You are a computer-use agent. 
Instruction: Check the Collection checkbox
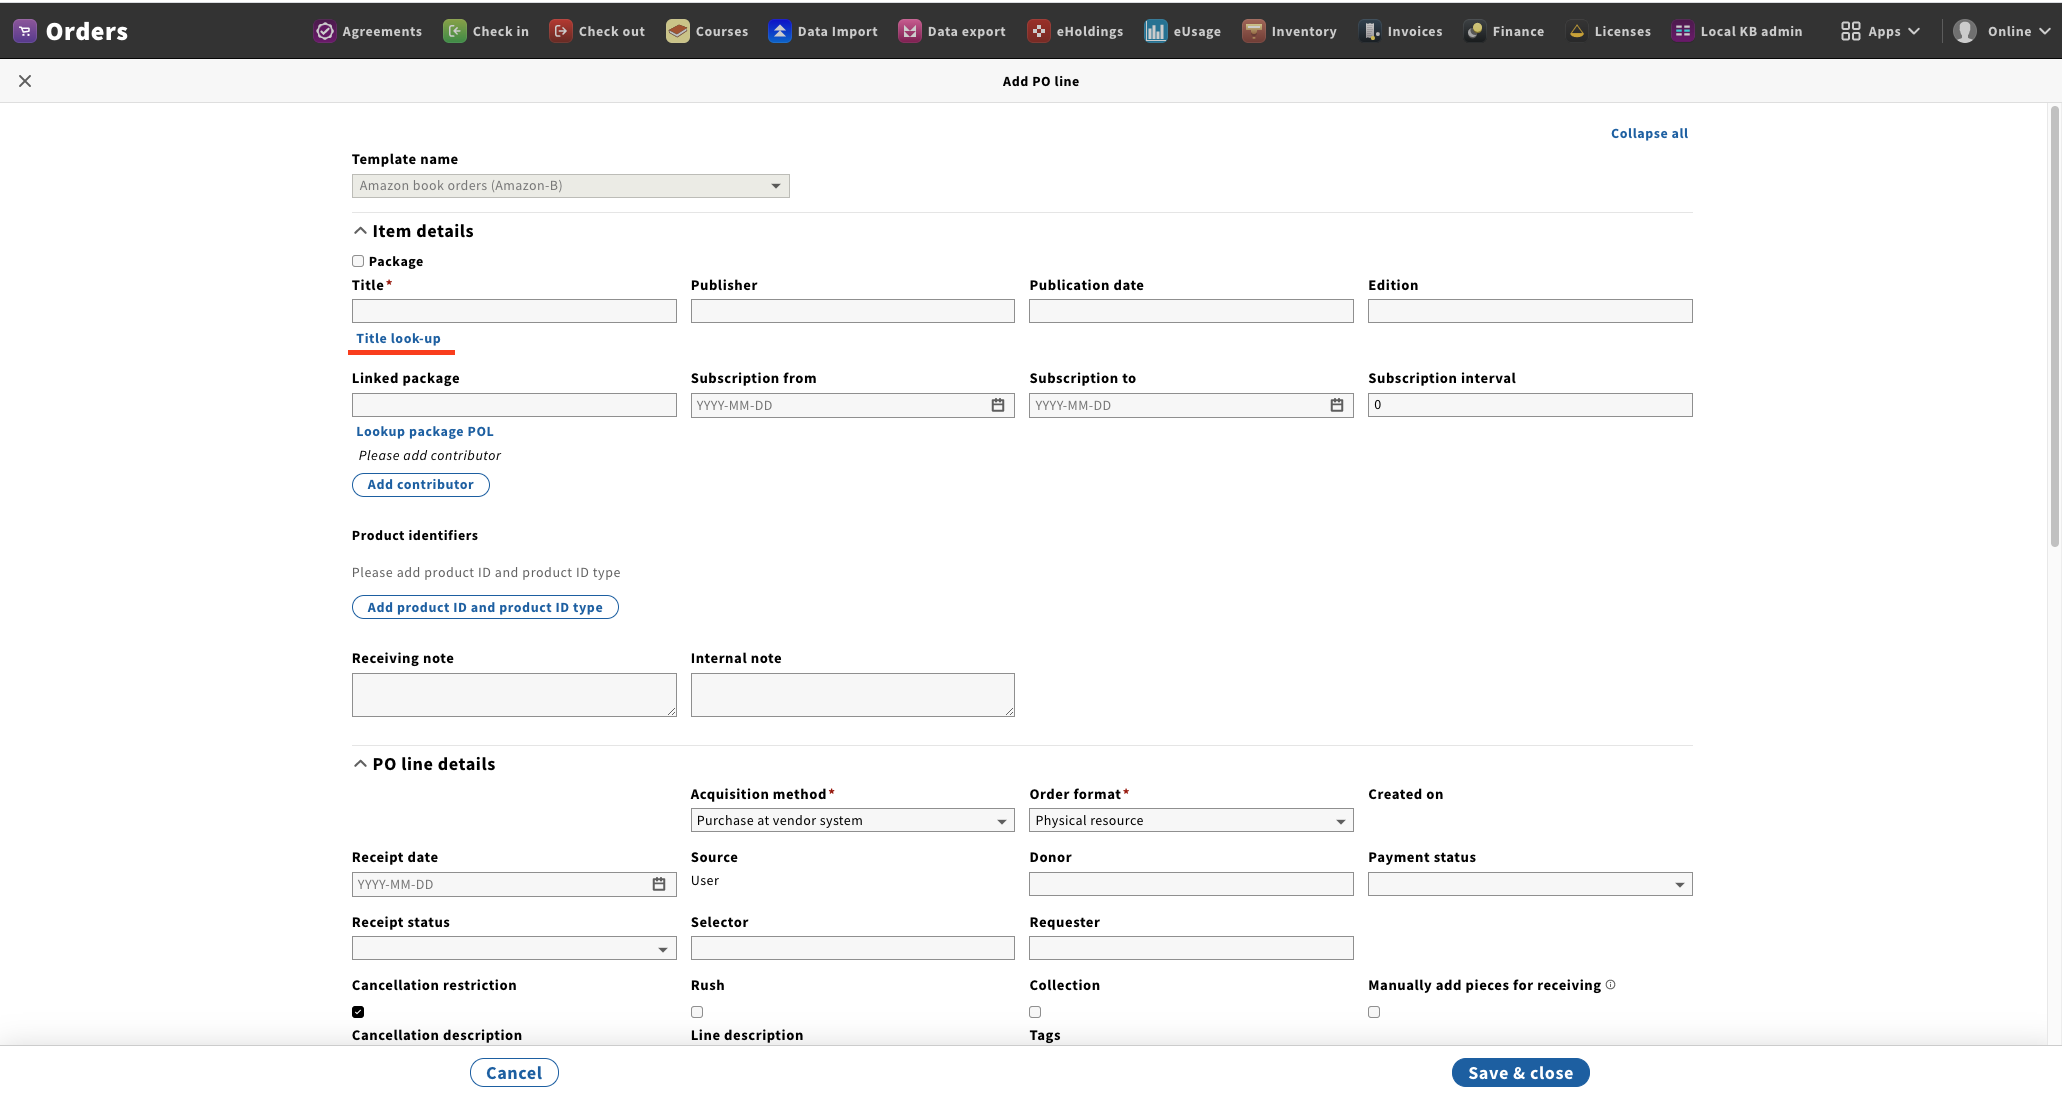click(1035, 1012)
